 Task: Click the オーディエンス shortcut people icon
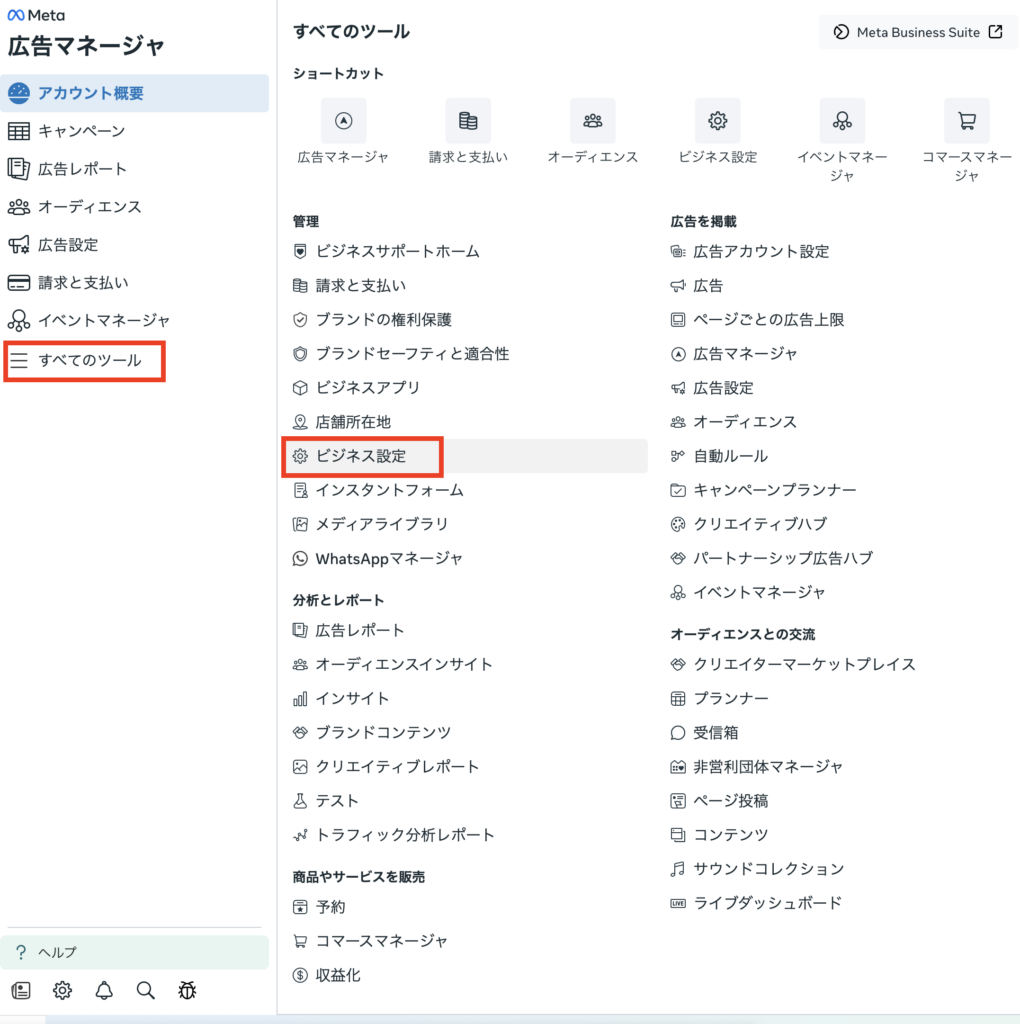(x=592, y=121)
